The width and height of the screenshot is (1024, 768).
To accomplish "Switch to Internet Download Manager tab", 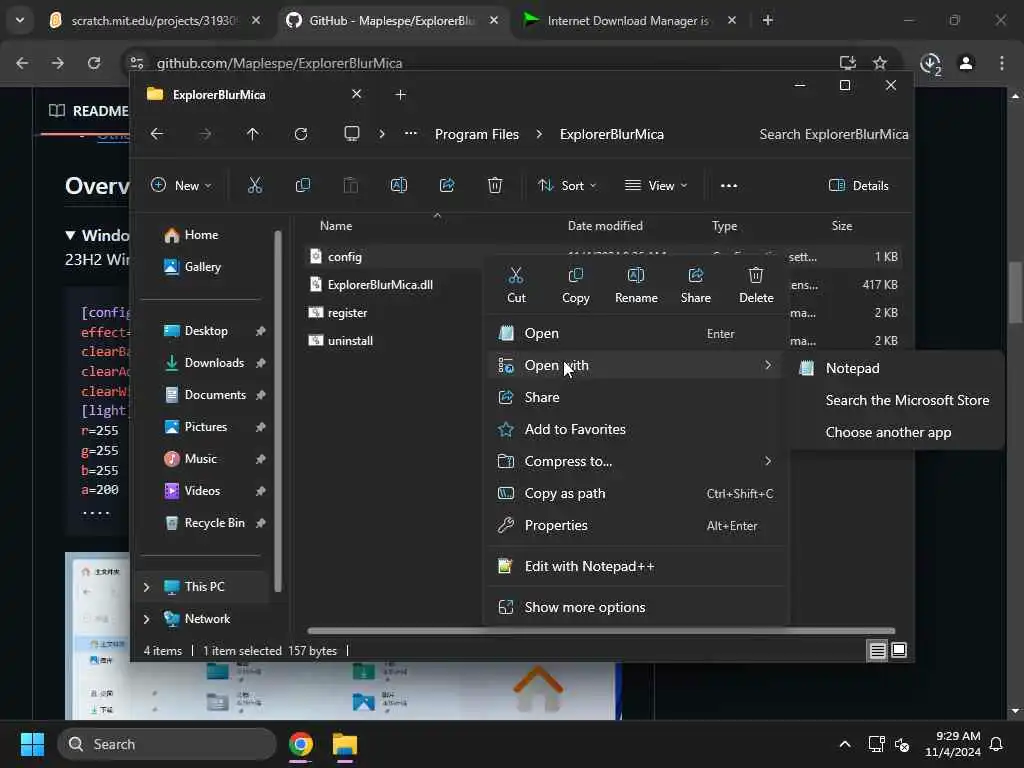I will (628, 21).
